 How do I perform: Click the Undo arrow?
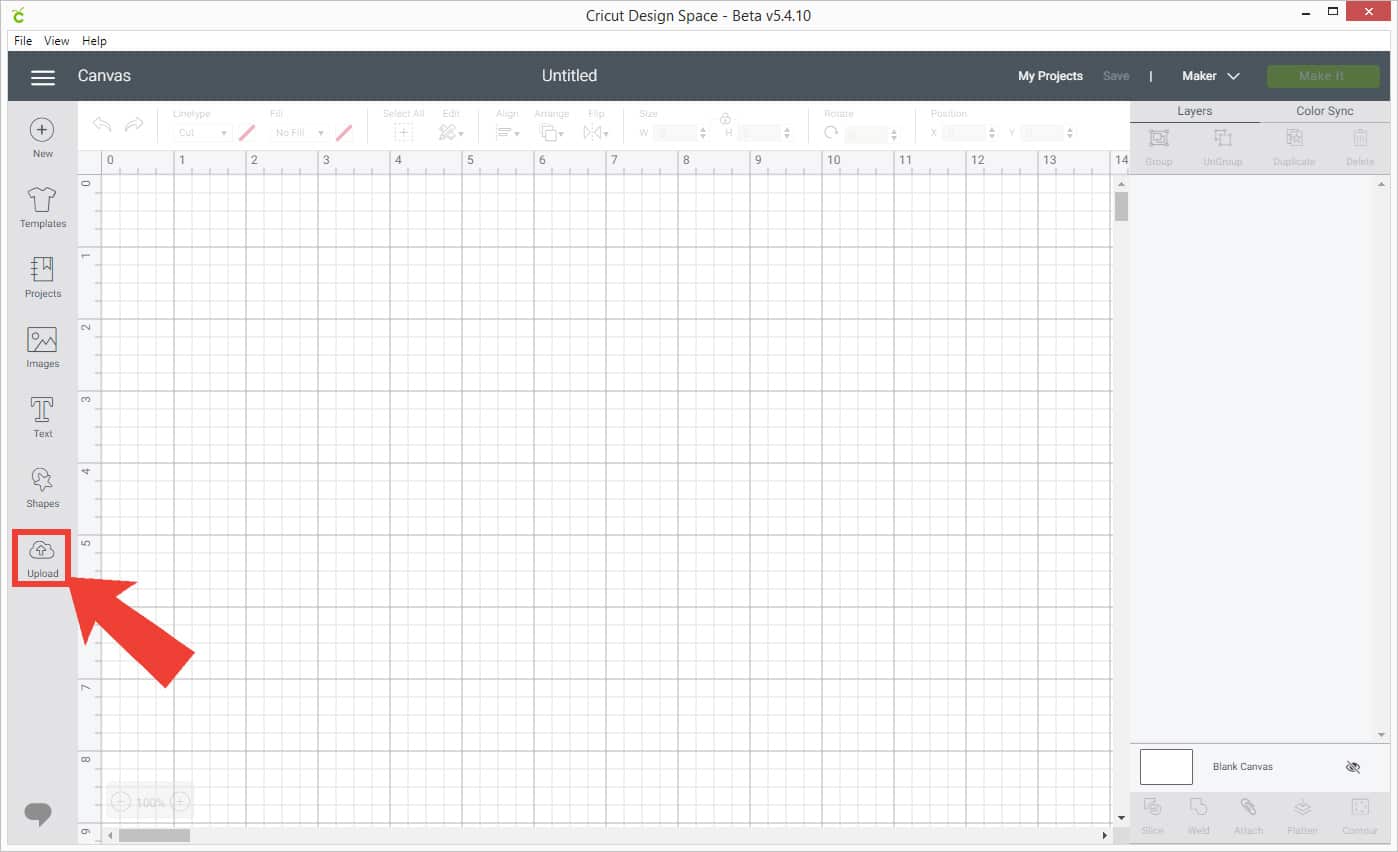pos(102,125)
